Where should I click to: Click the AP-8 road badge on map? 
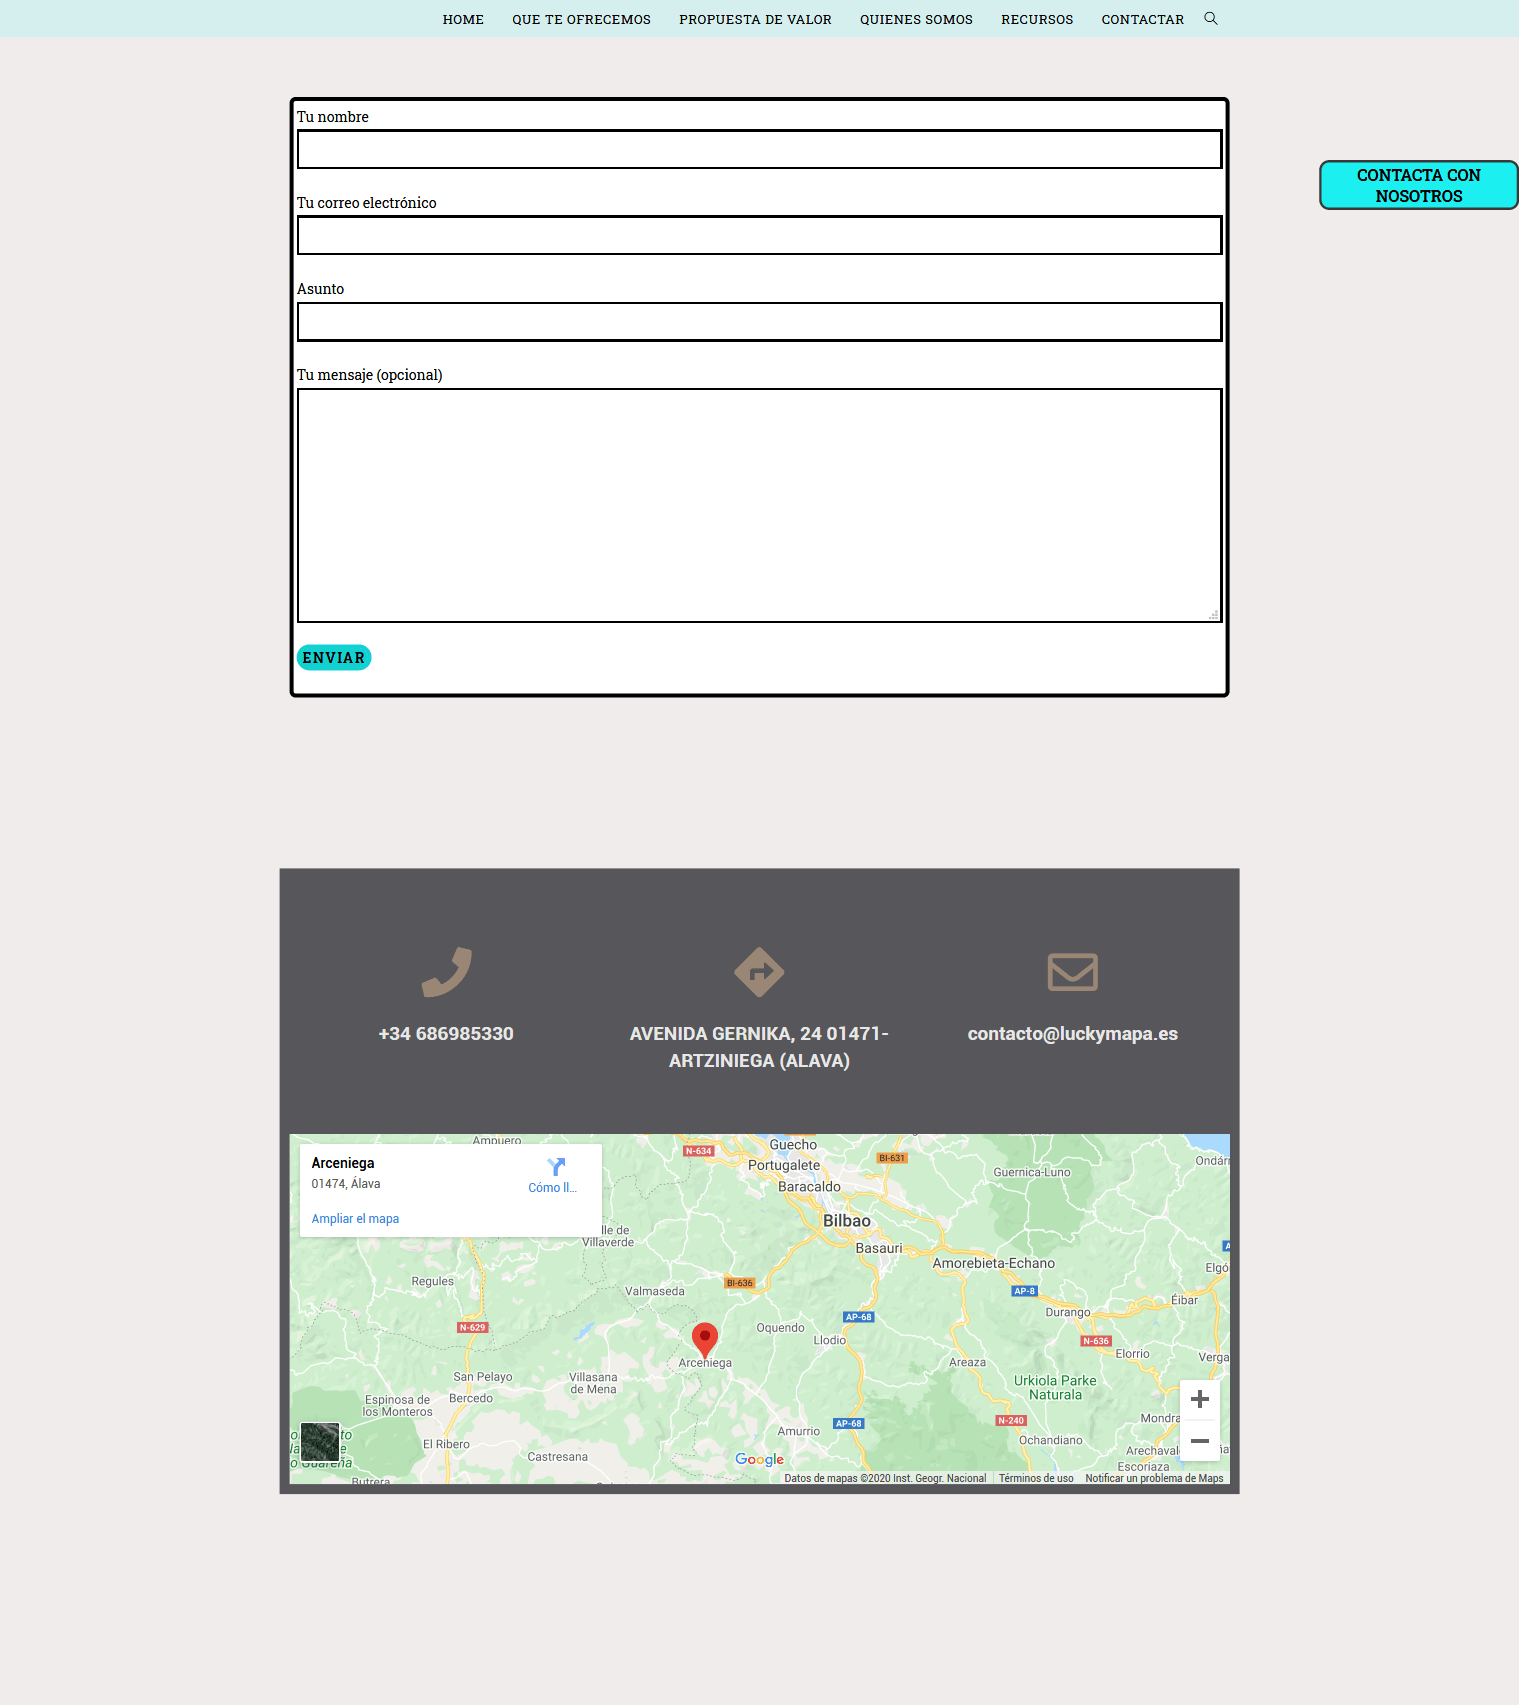tap(1025, 1291)
